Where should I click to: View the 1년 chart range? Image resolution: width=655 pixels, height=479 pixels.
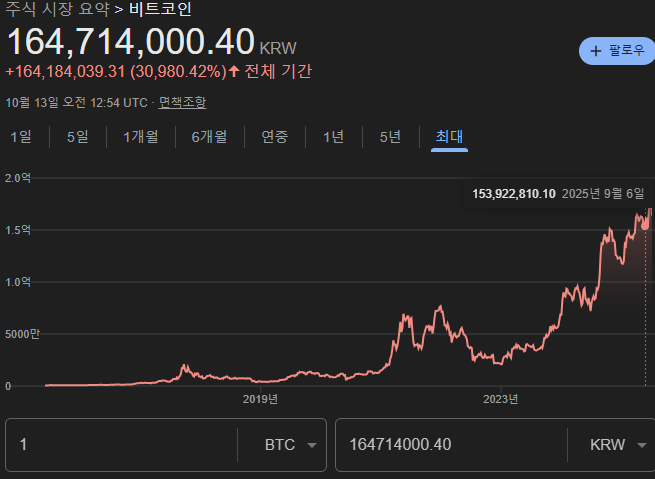tap(333, 137)
